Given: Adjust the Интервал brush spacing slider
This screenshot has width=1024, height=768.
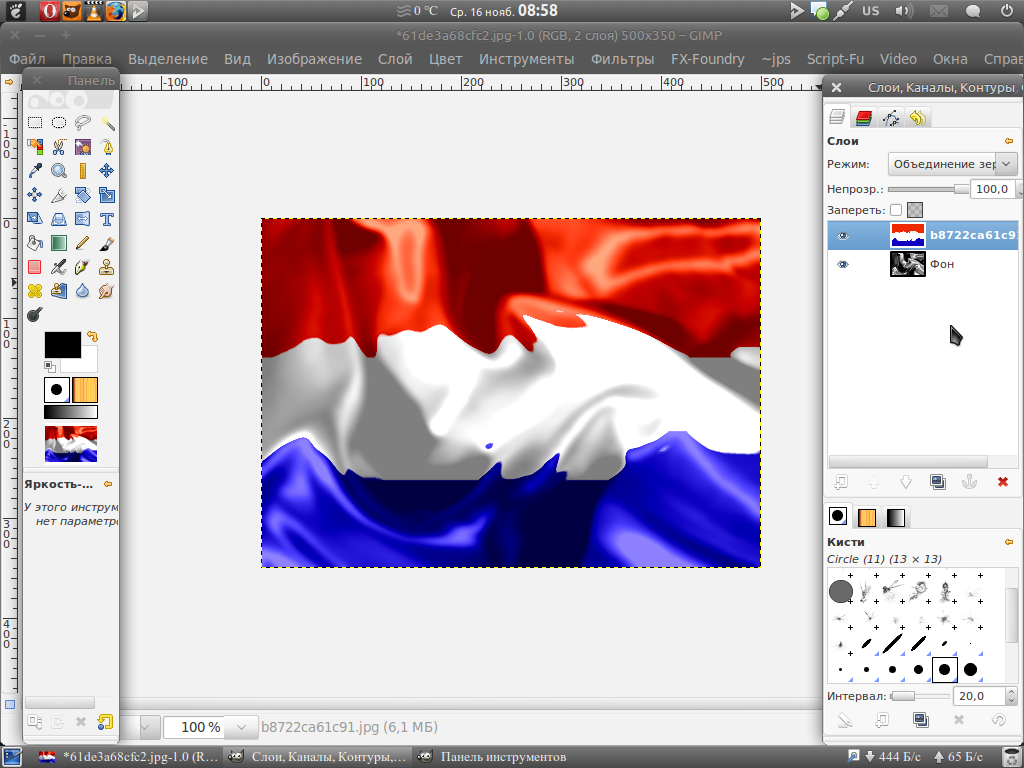Looking at the screenshot, I should (920, 696).
